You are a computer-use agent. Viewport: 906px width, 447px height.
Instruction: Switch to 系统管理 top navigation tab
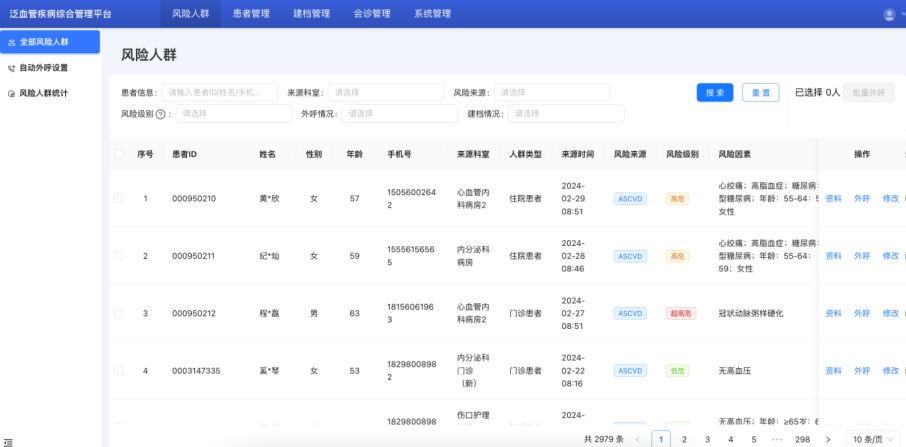point(432,14)
